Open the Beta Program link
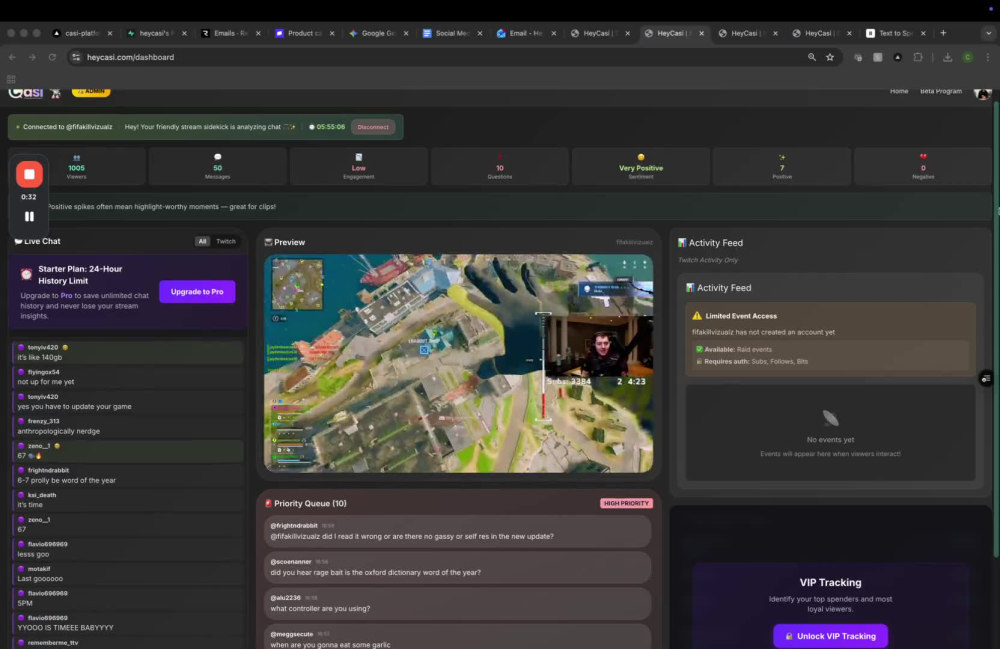Image resolution: width=1000 pixels, height=649 pixels. point(941,91)
